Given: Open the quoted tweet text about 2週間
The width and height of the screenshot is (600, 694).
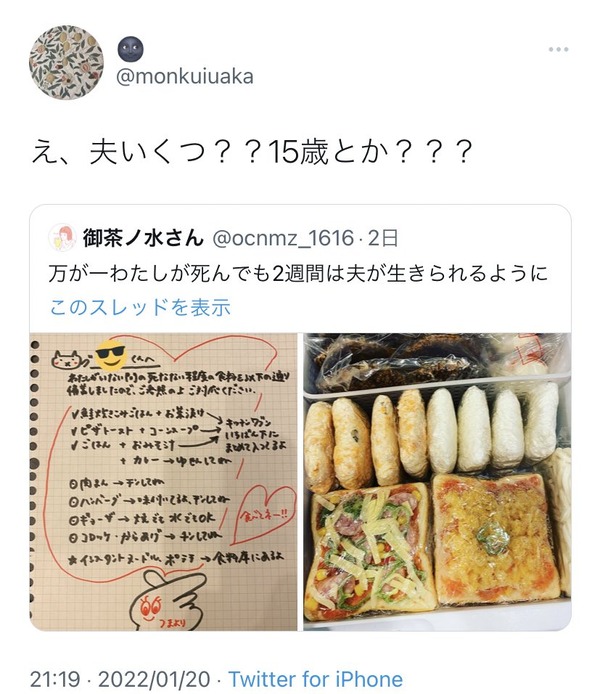Looking at the screenshot, I should (x=298, y=273).
